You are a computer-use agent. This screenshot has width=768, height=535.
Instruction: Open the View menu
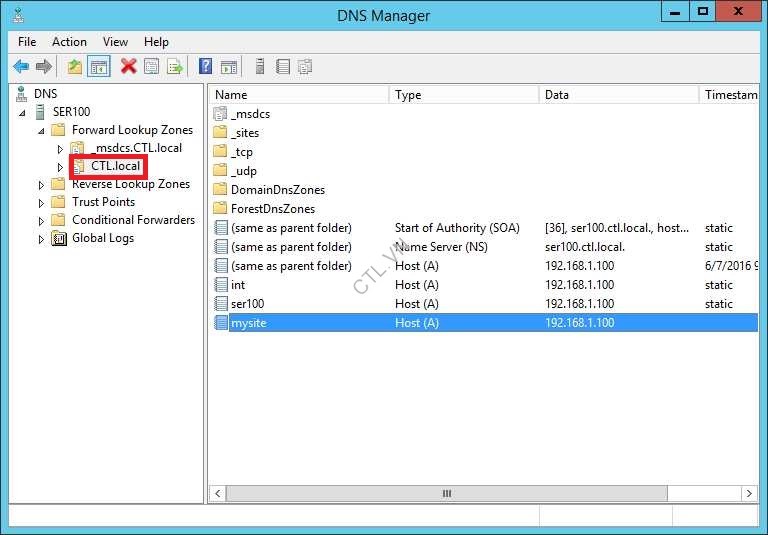pos(115,42)
